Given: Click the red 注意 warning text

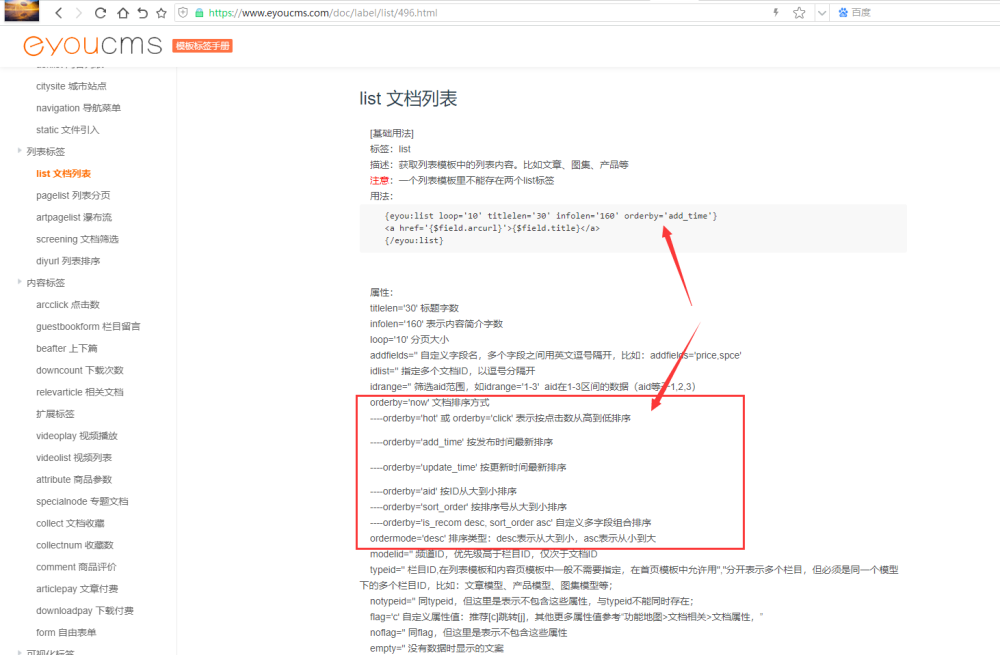Looking at the screenshot, I should tap(379, 180).
